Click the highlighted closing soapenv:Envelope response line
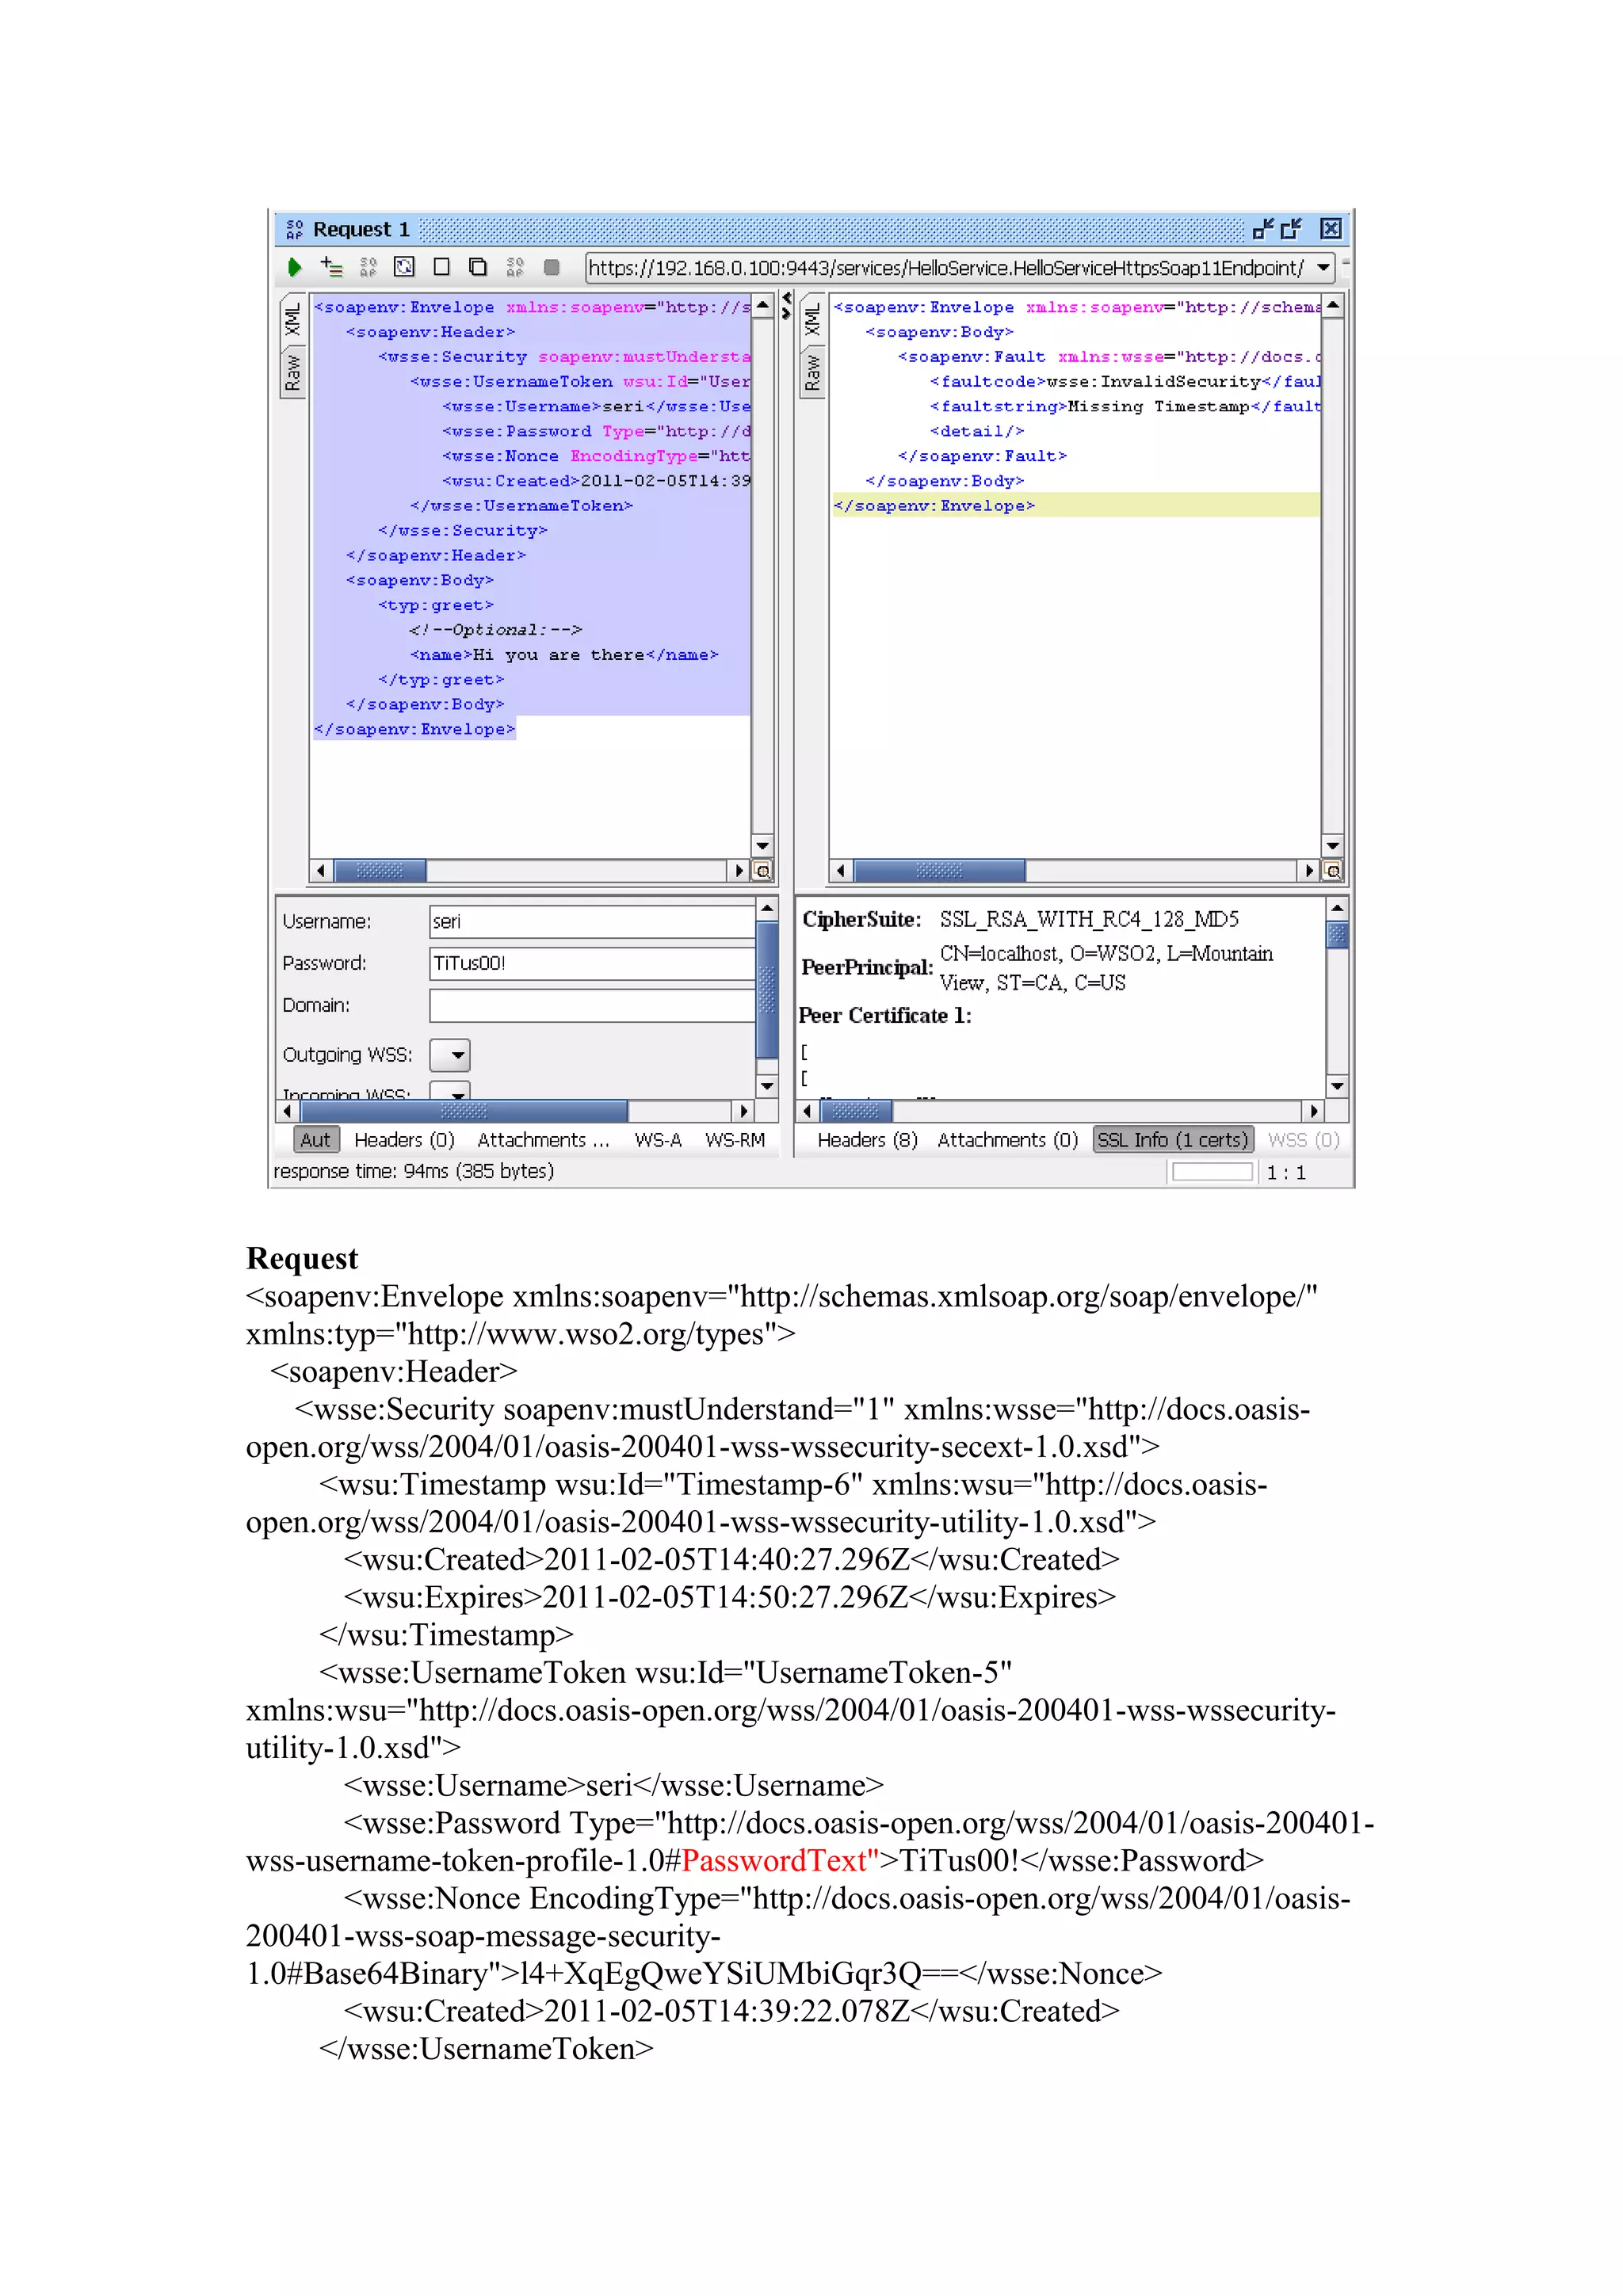 point(1075,505)
